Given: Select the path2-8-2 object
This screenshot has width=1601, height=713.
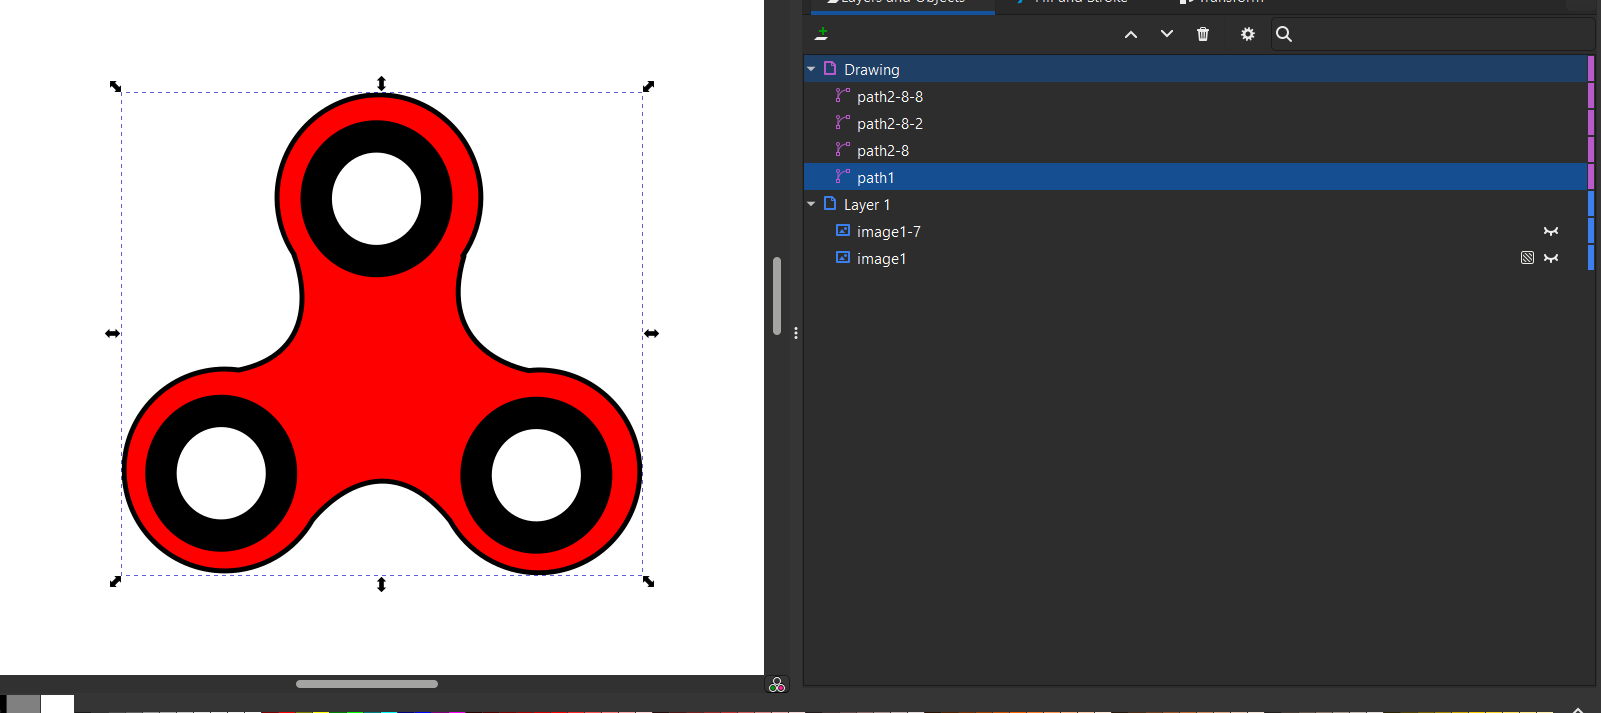Looking at the screenshot, I should pyautogui.click(x=890, y=124).
